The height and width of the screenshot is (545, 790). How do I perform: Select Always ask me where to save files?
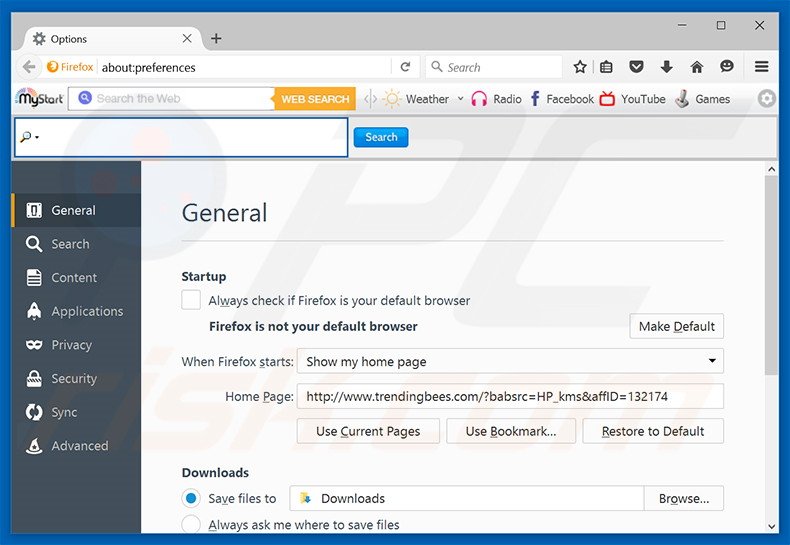pos(191,524)
